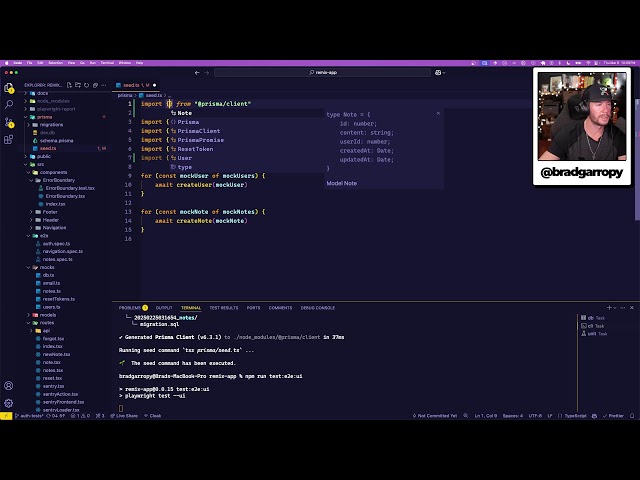Click the zoom magnifier icon in status bar
640x480 pixels.
coord(466,416)
